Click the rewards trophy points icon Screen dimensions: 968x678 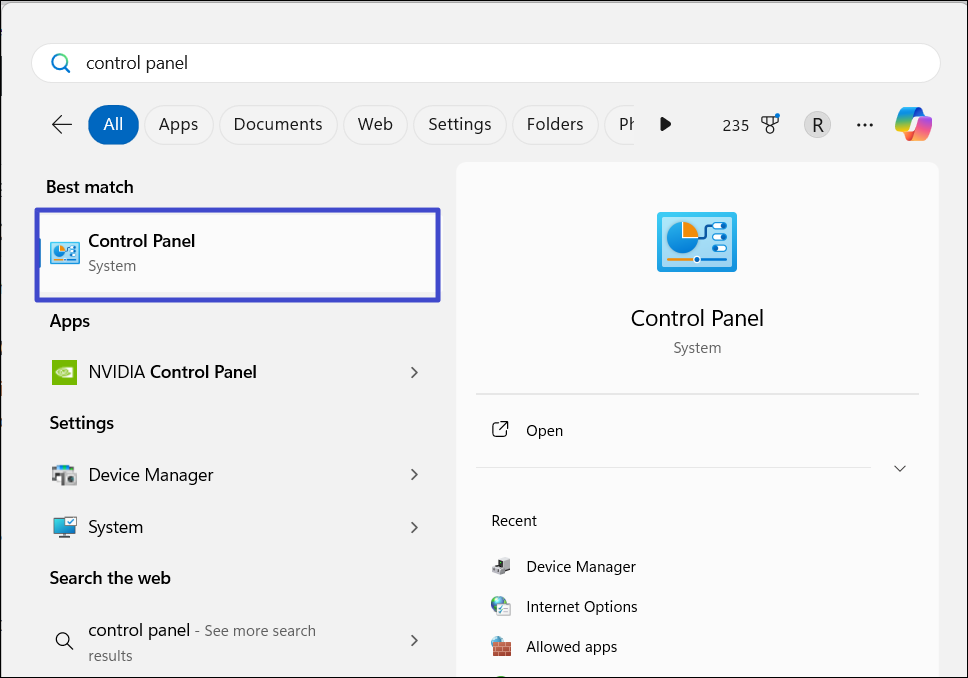[769, 124]
